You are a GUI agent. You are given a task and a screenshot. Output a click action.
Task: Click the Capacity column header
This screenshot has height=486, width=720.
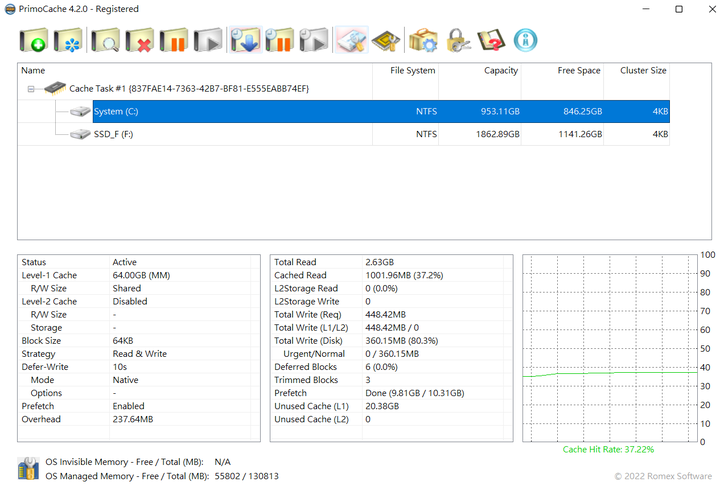[x=480, y=70]
